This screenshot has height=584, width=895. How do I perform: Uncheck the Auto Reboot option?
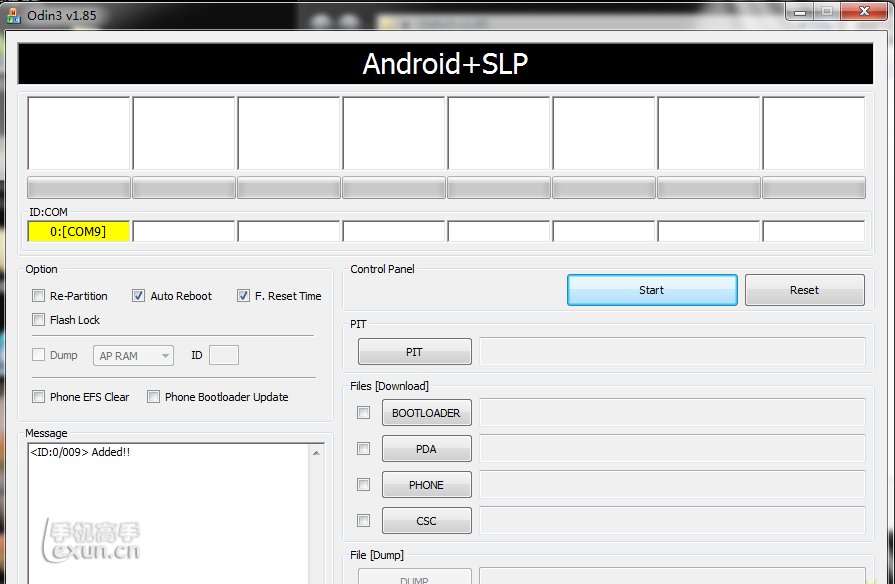(x=138, y=296)
